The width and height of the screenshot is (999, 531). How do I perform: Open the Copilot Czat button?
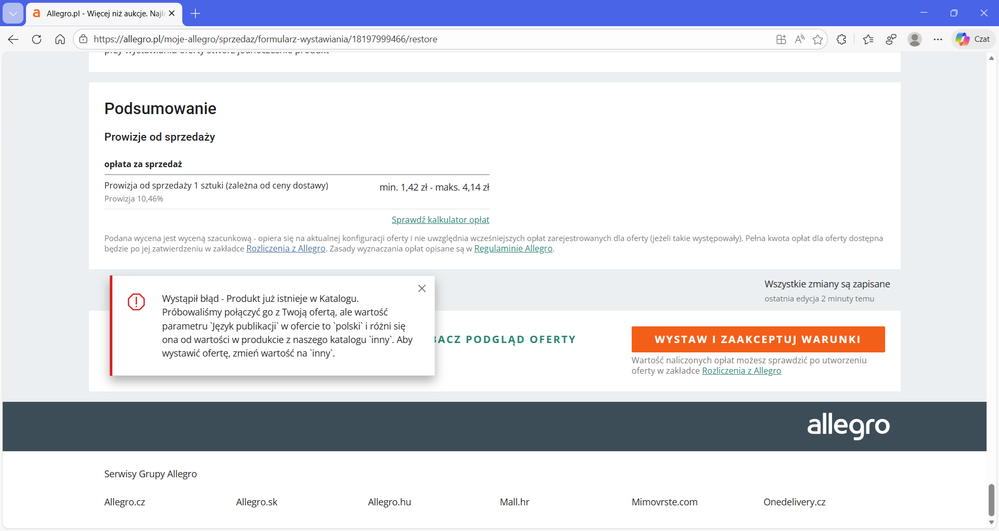pyautogui.click(x=972, y=39)
